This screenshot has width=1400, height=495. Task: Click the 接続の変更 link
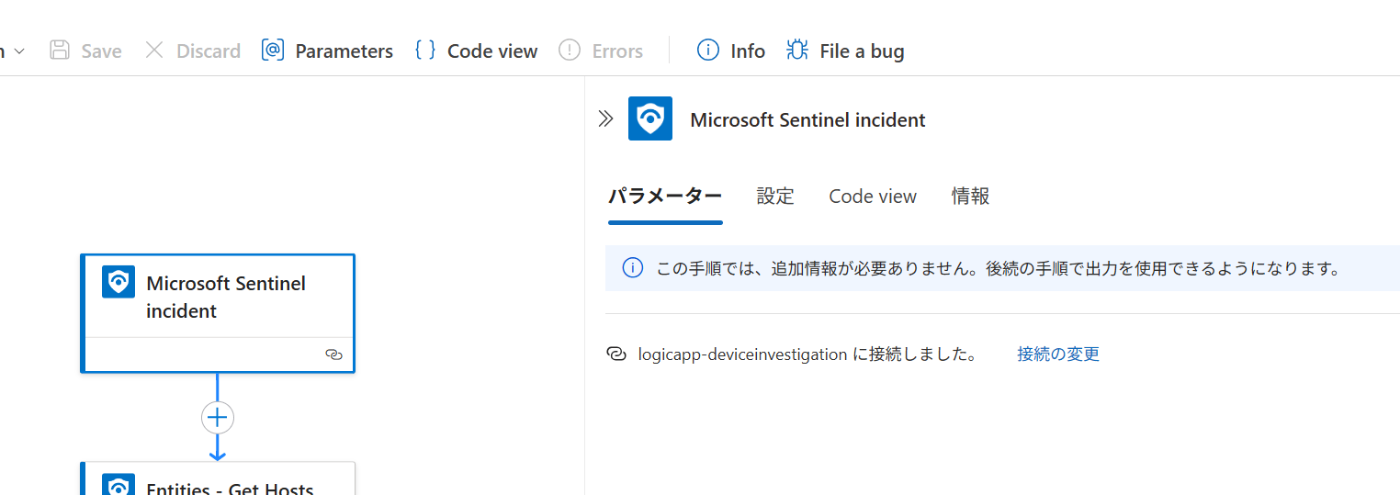[x=1058, y=354]
